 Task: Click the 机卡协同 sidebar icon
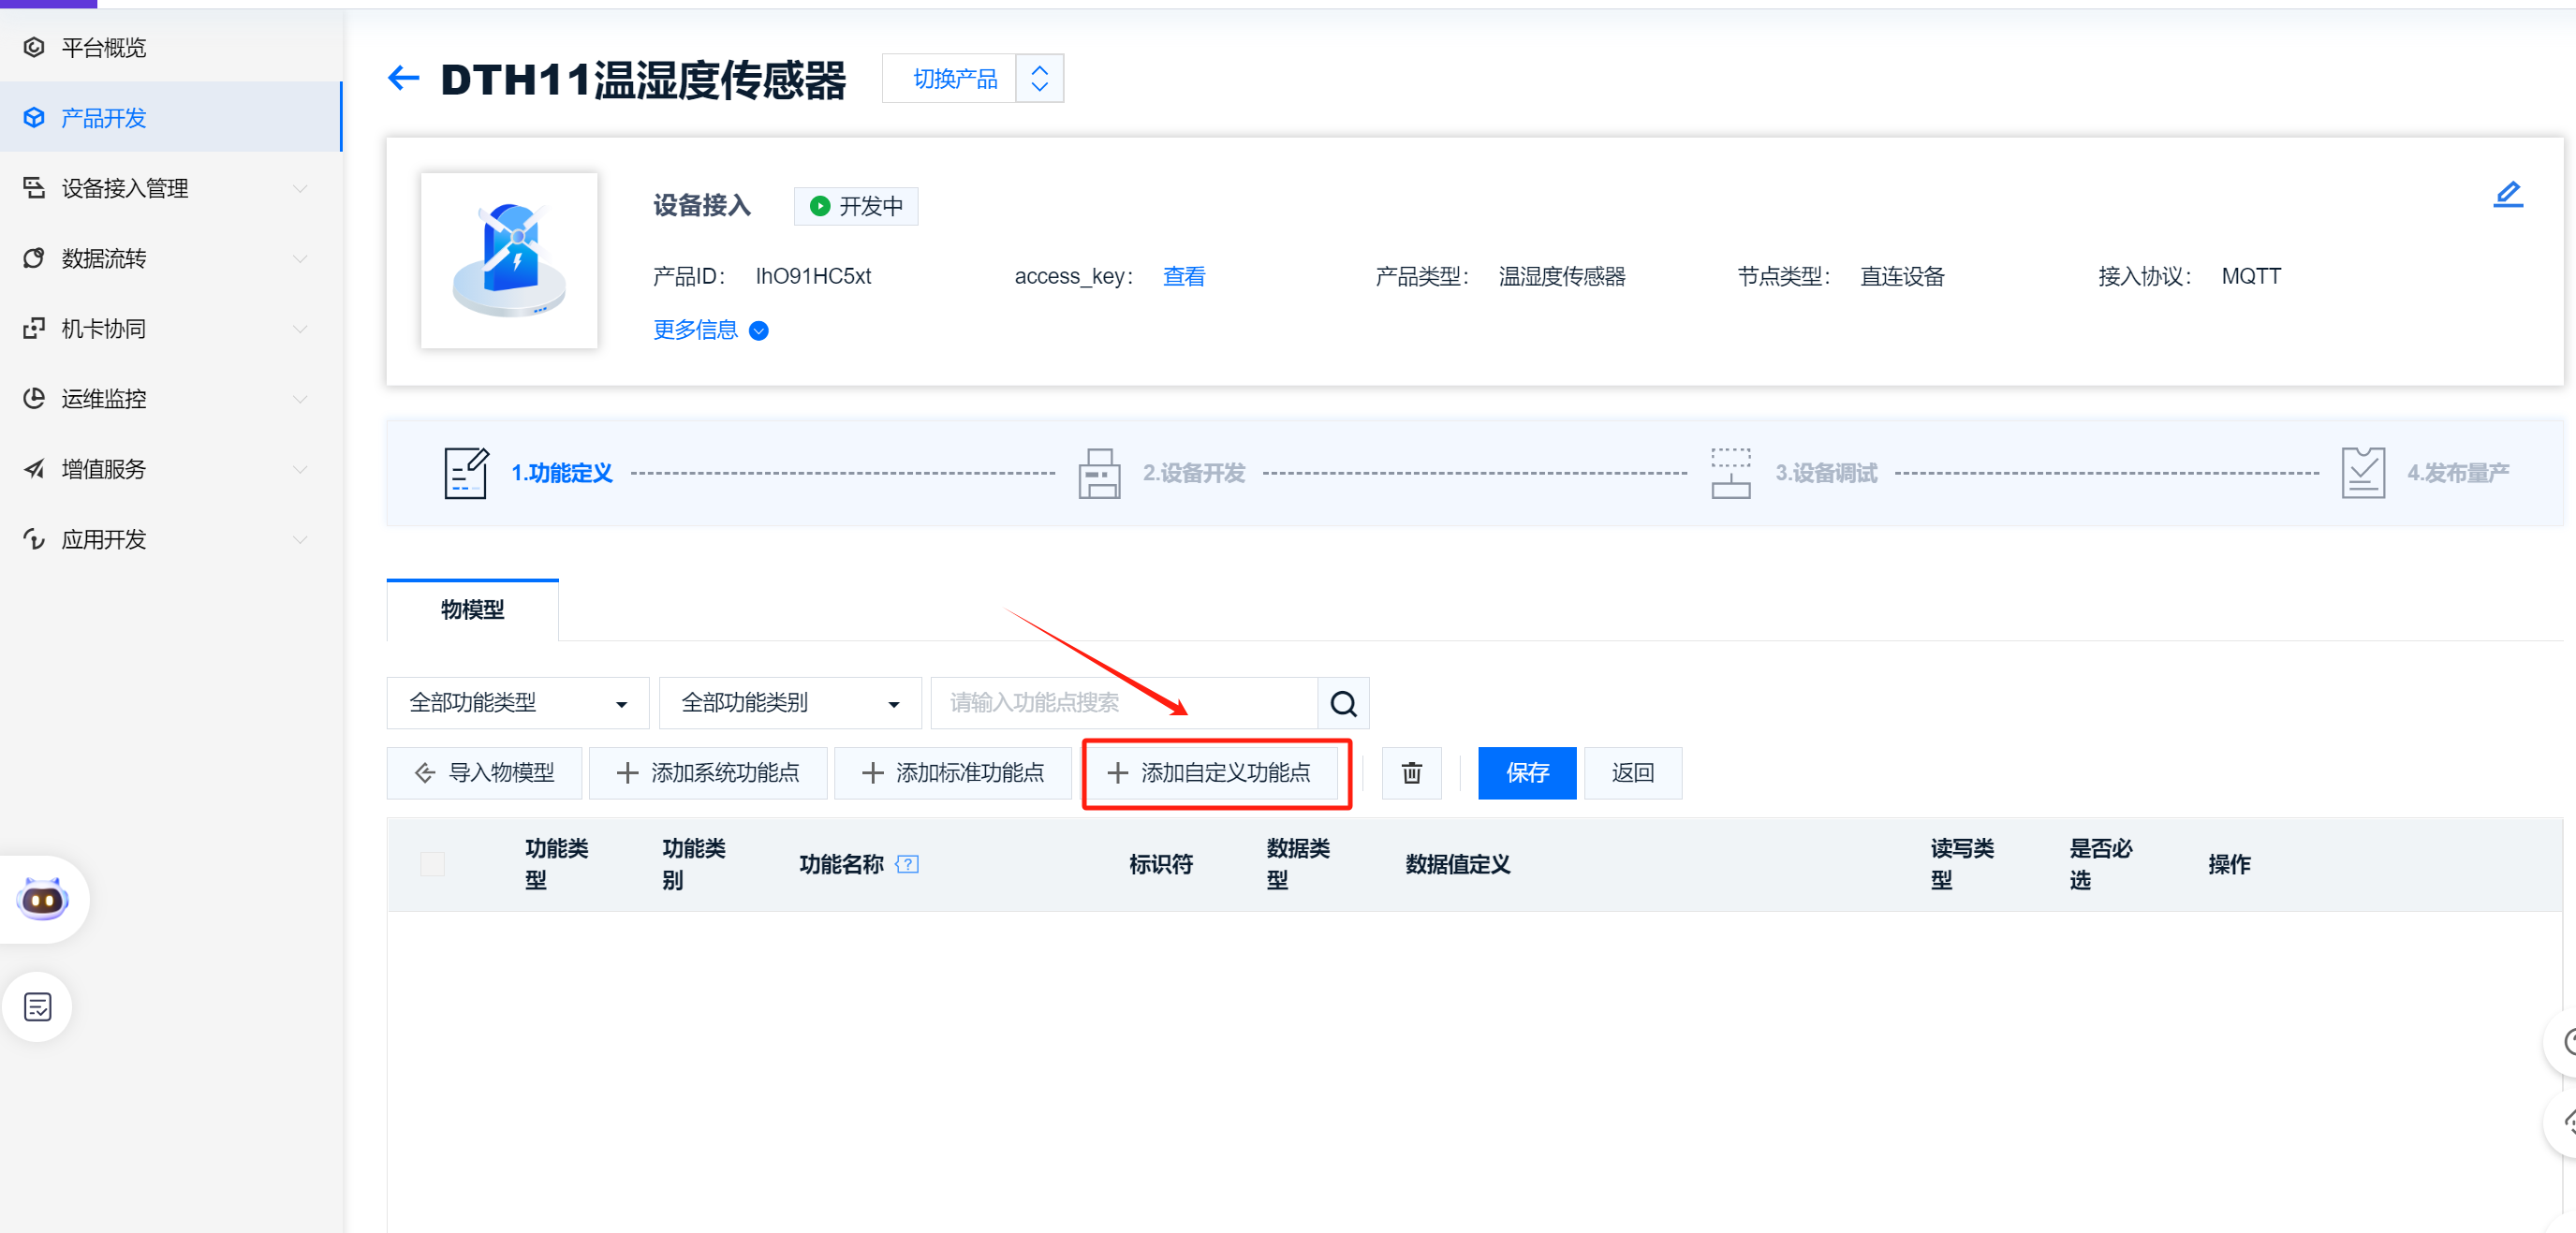(34, 328)
